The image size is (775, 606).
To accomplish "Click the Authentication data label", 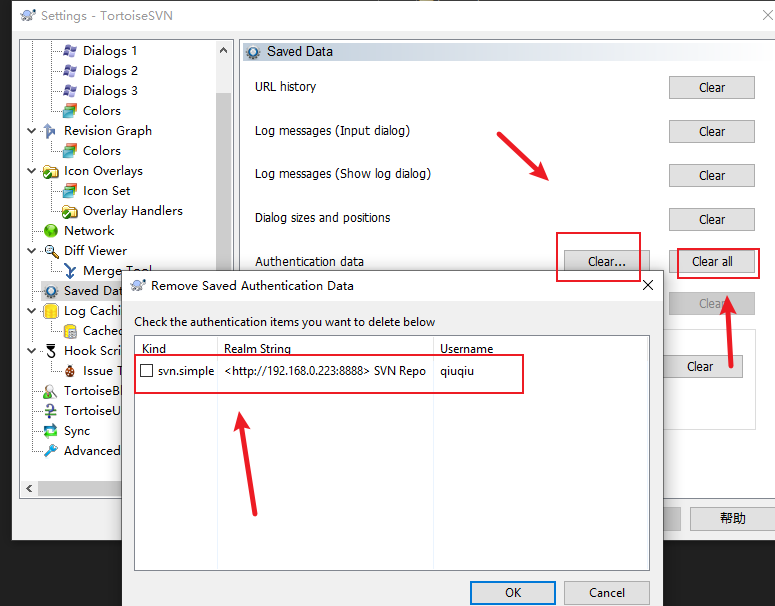I will (x=309, y=261).
